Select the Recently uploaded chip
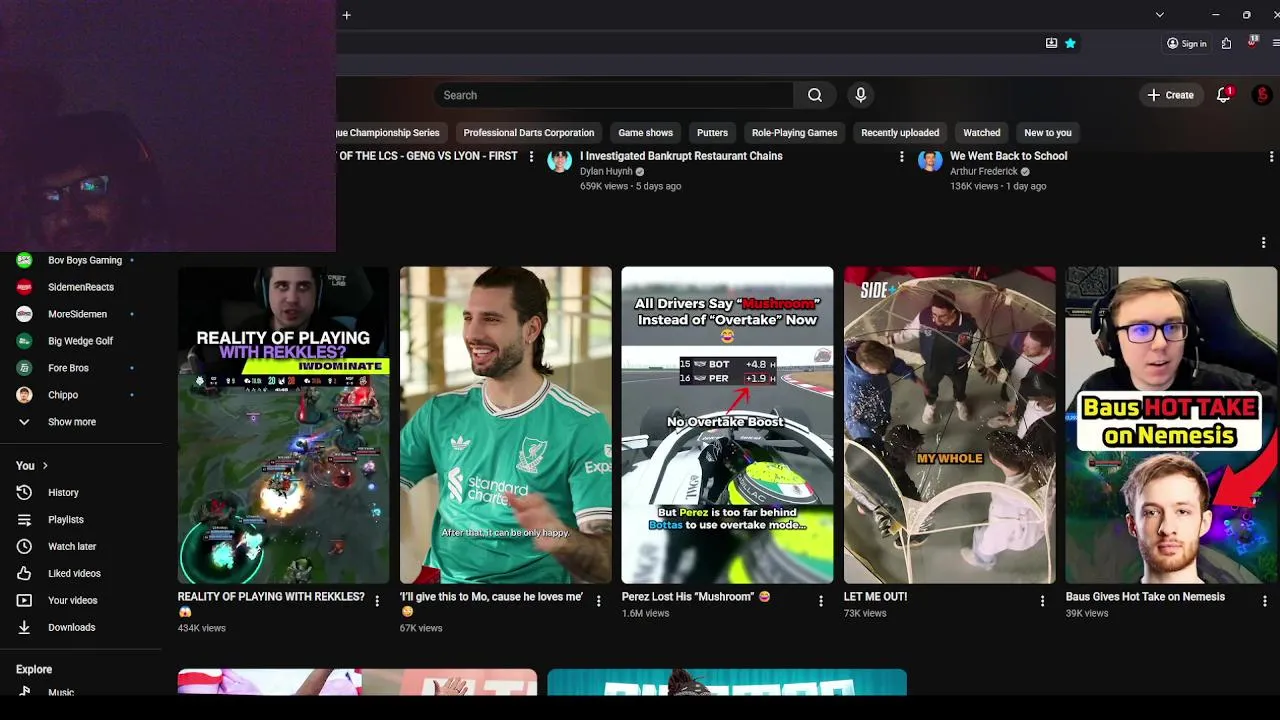 pos(900,132)
